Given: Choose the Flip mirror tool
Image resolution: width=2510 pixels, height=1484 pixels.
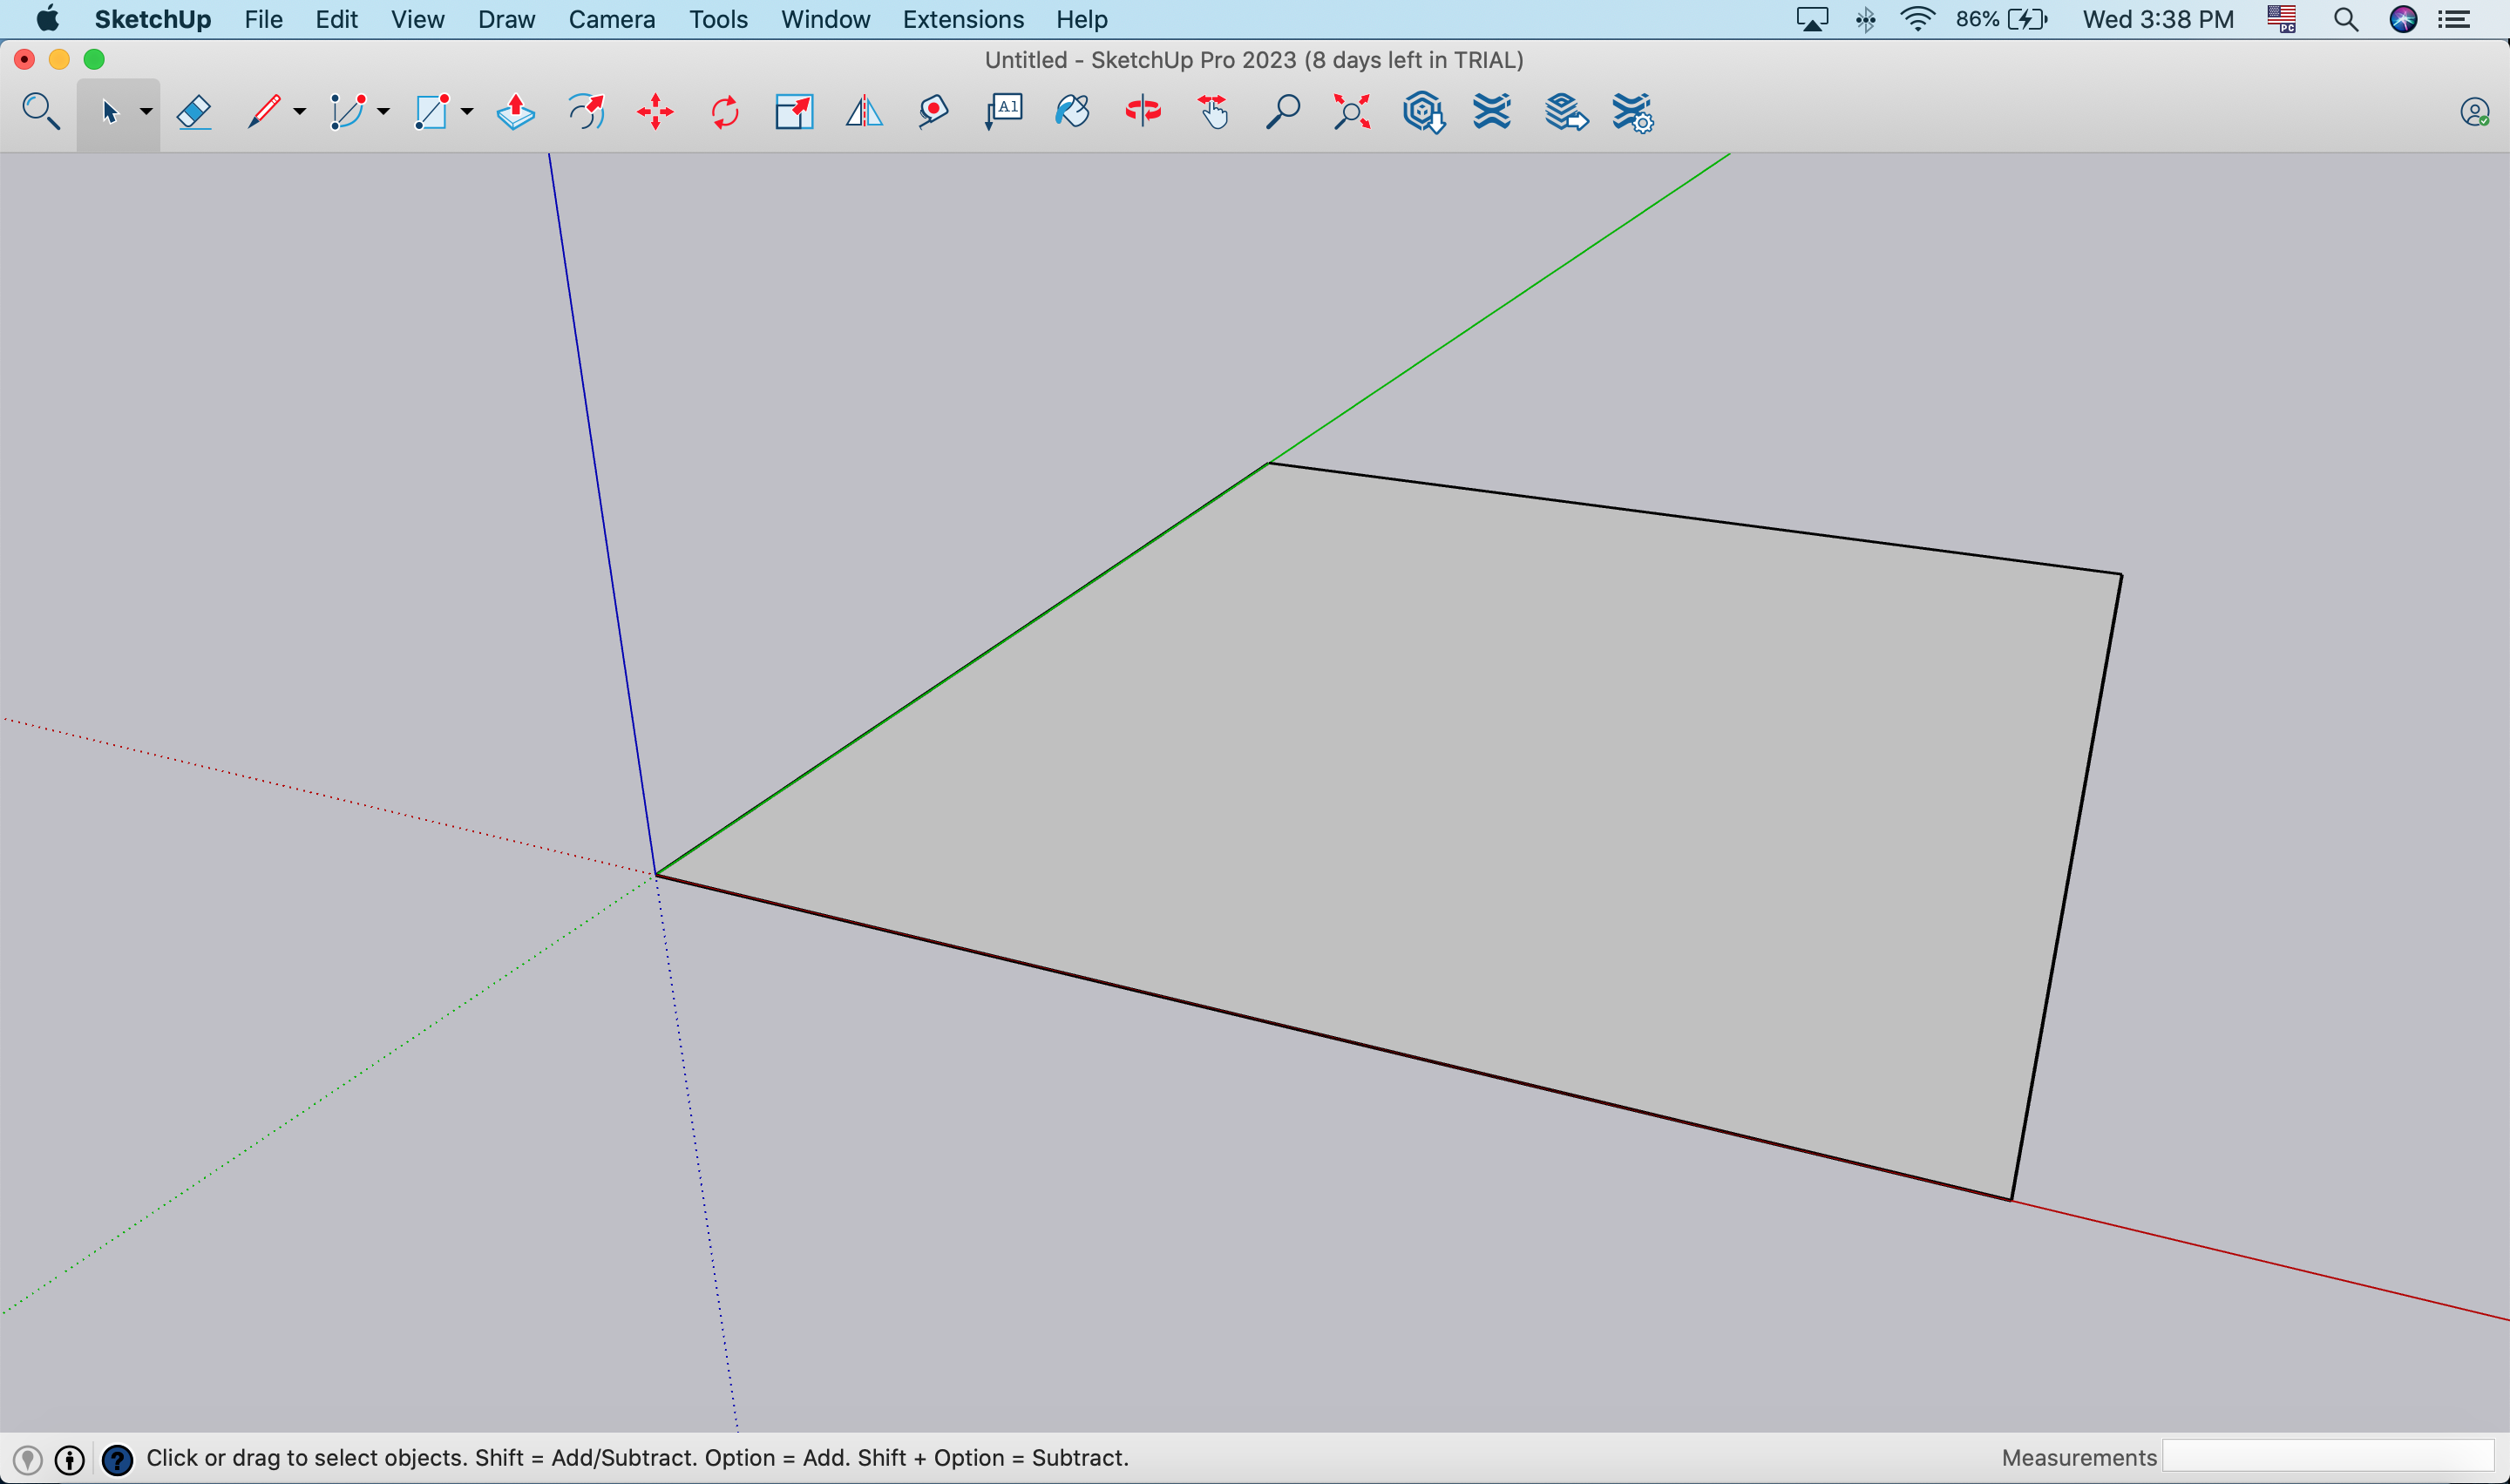Looking at the screenshot, I should click(x=864, y=112).
